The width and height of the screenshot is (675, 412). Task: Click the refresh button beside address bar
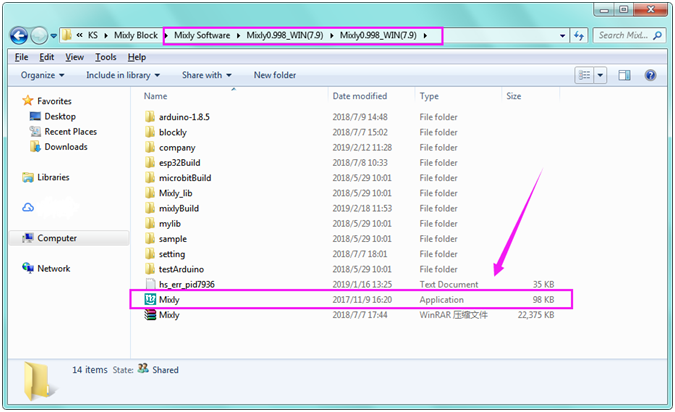pyautogui.click(x=579, y=36)
